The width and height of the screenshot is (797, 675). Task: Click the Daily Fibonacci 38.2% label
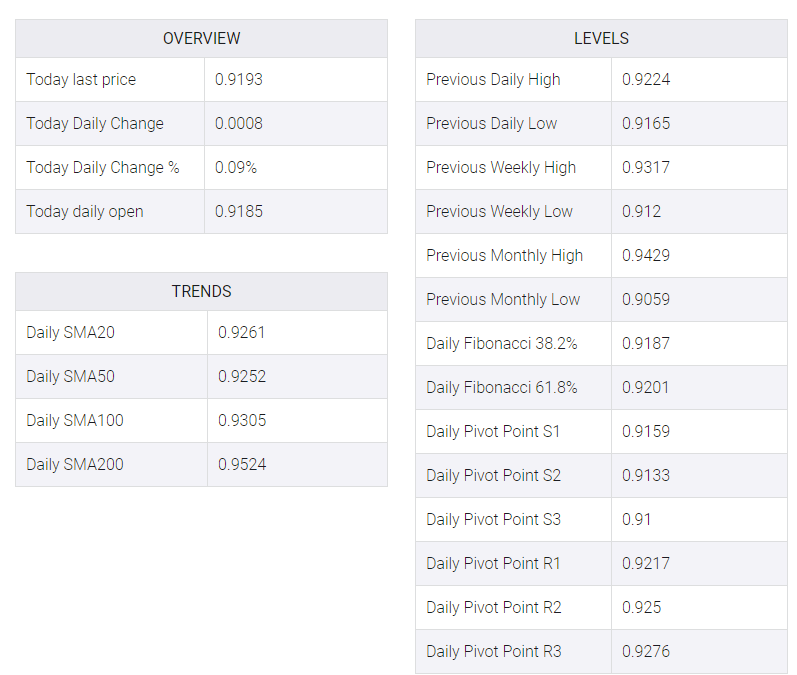502,343
